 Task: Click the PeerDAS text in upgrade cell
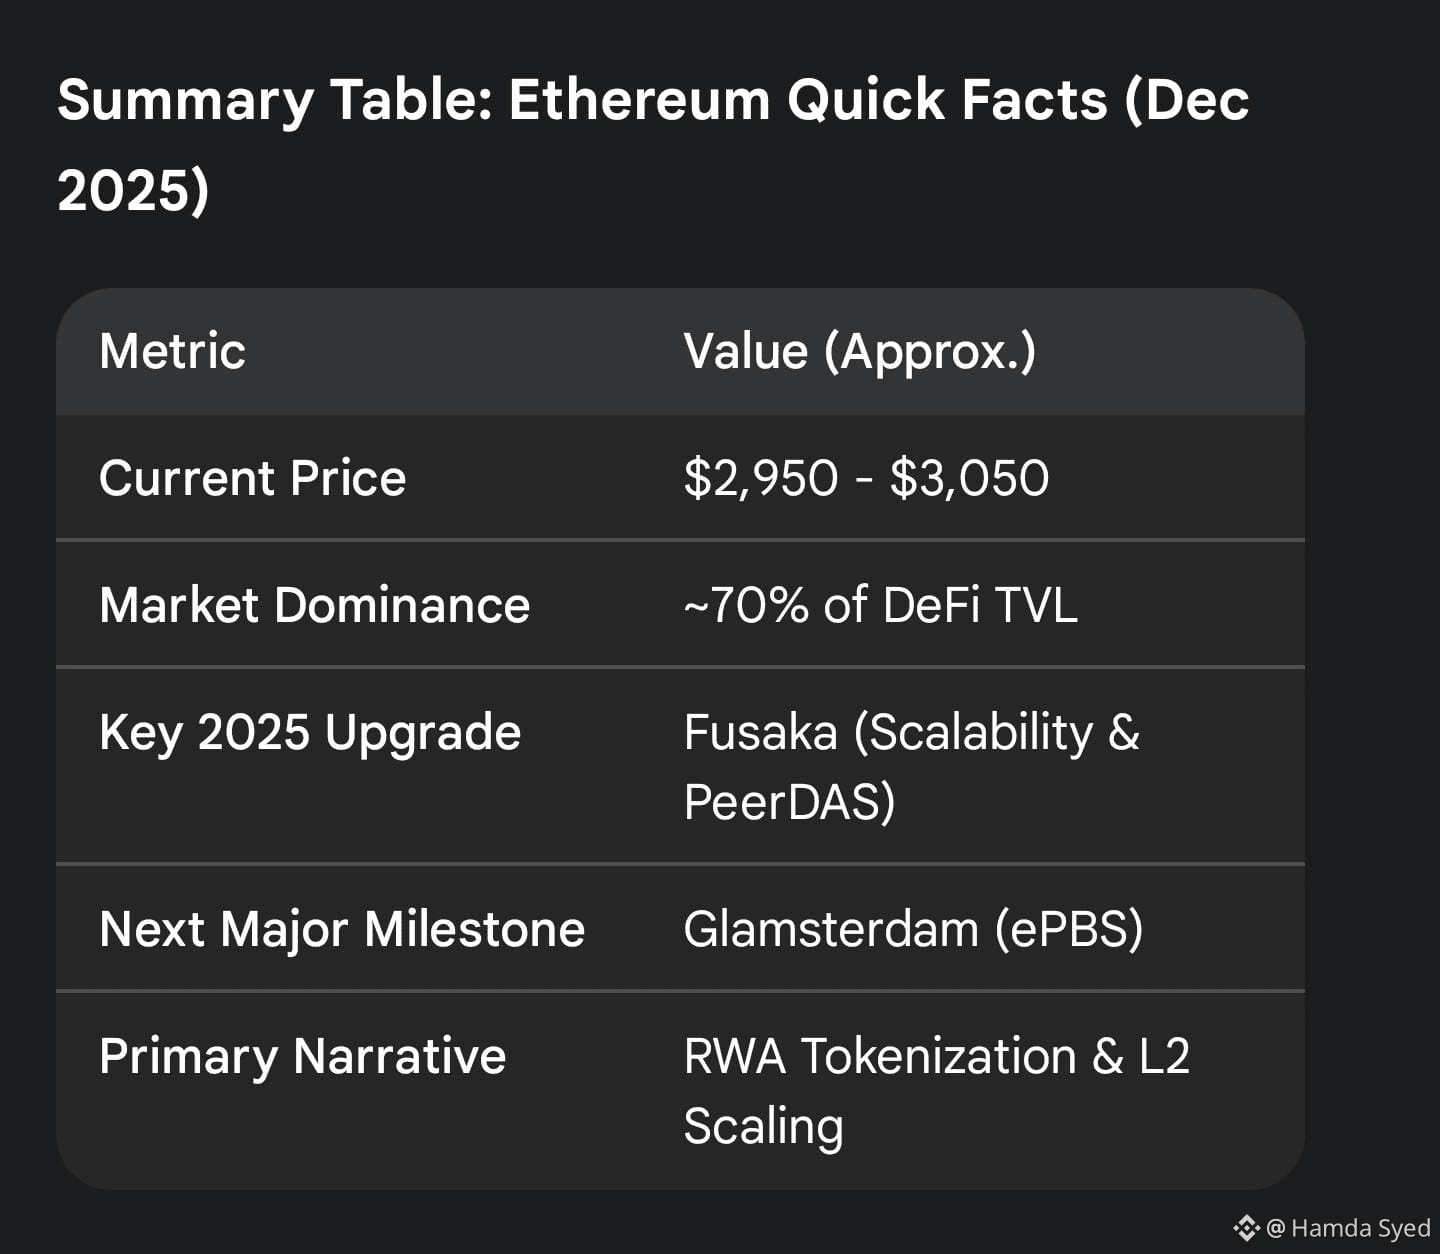pyautogui.click(x=788, y=801)
